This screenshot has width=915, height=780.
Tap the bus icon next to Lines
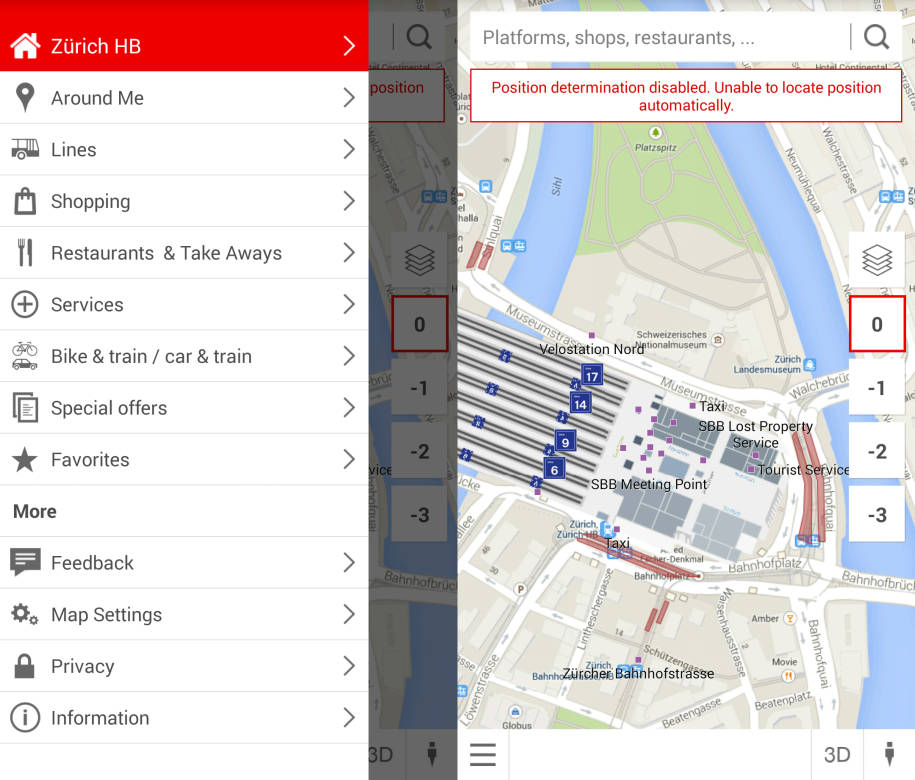[25, 149]
